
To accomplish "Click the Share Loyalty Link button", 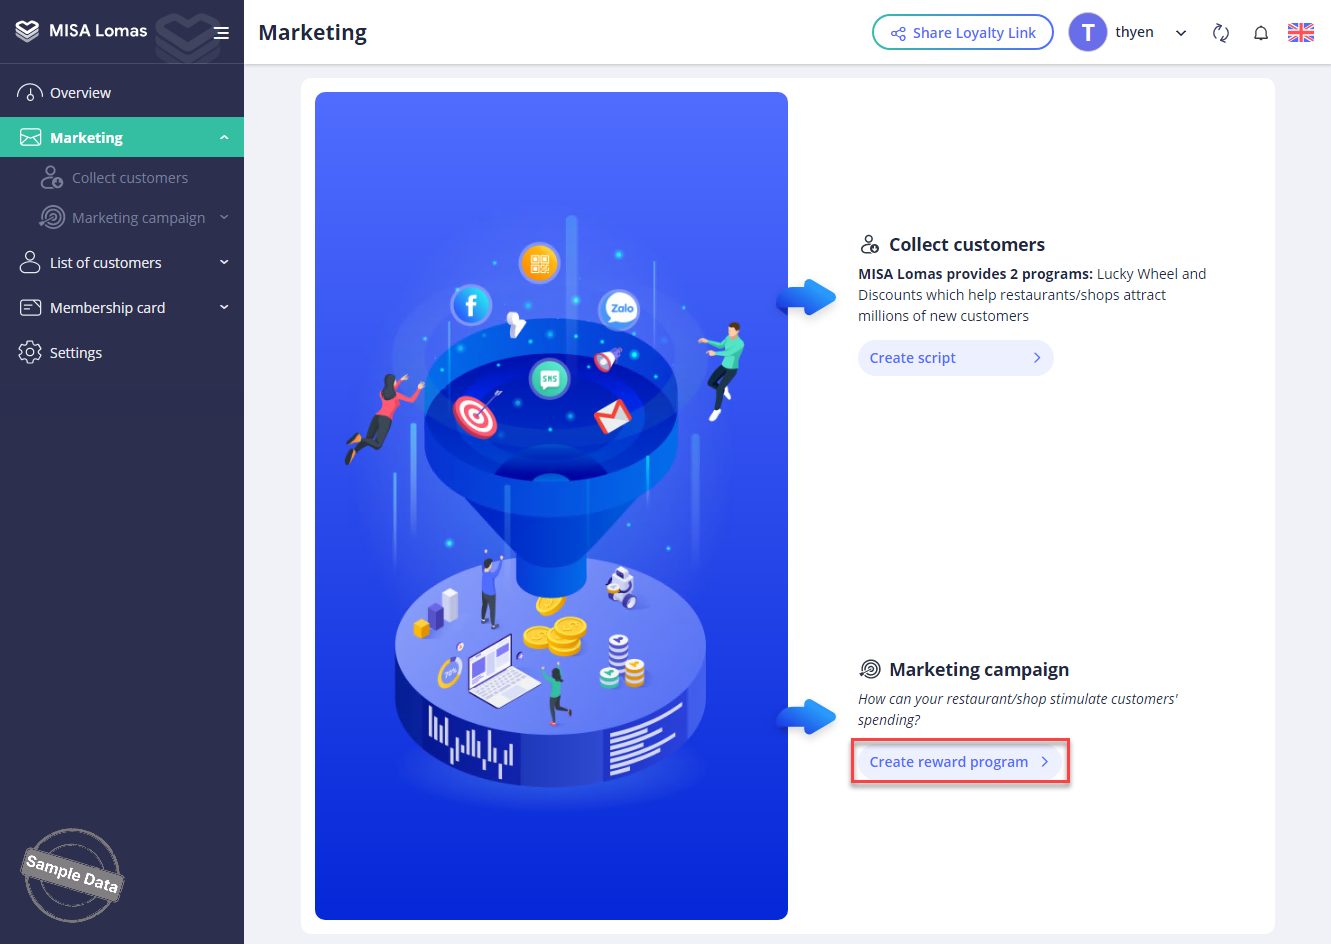I will (962, 32).
